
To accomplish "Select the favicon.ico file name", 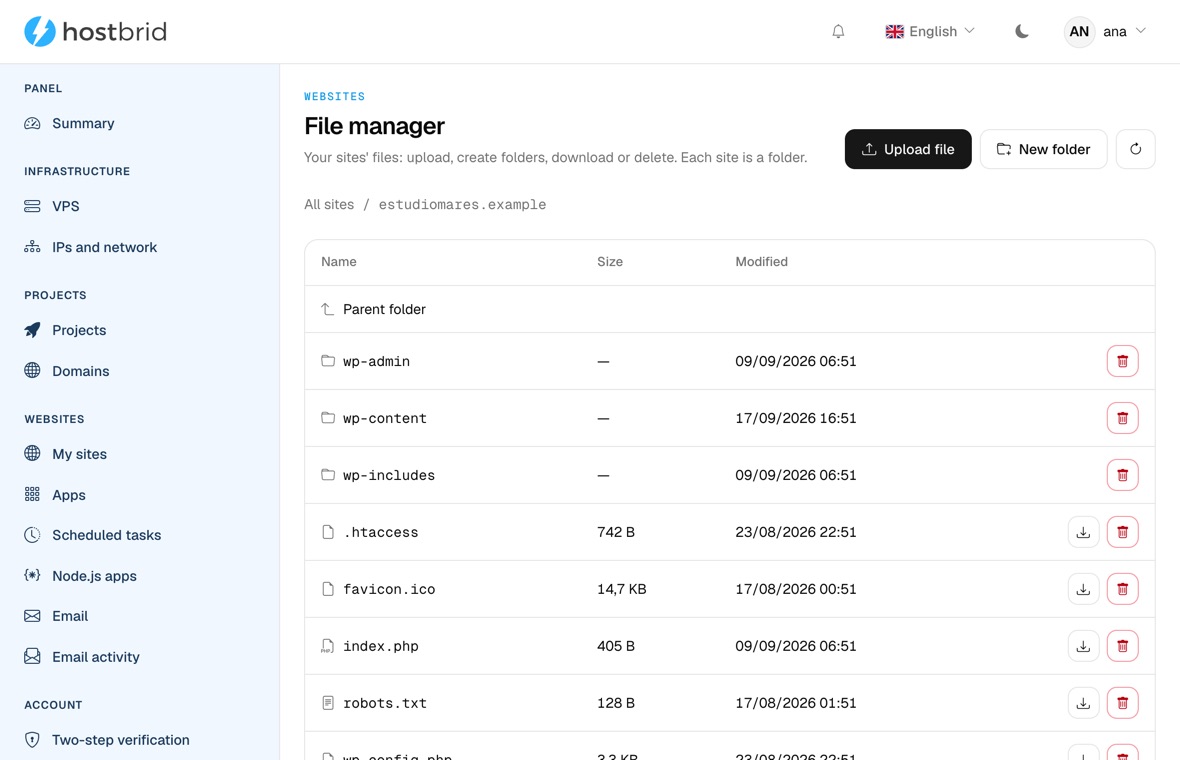I will click(x=388, y=589).
